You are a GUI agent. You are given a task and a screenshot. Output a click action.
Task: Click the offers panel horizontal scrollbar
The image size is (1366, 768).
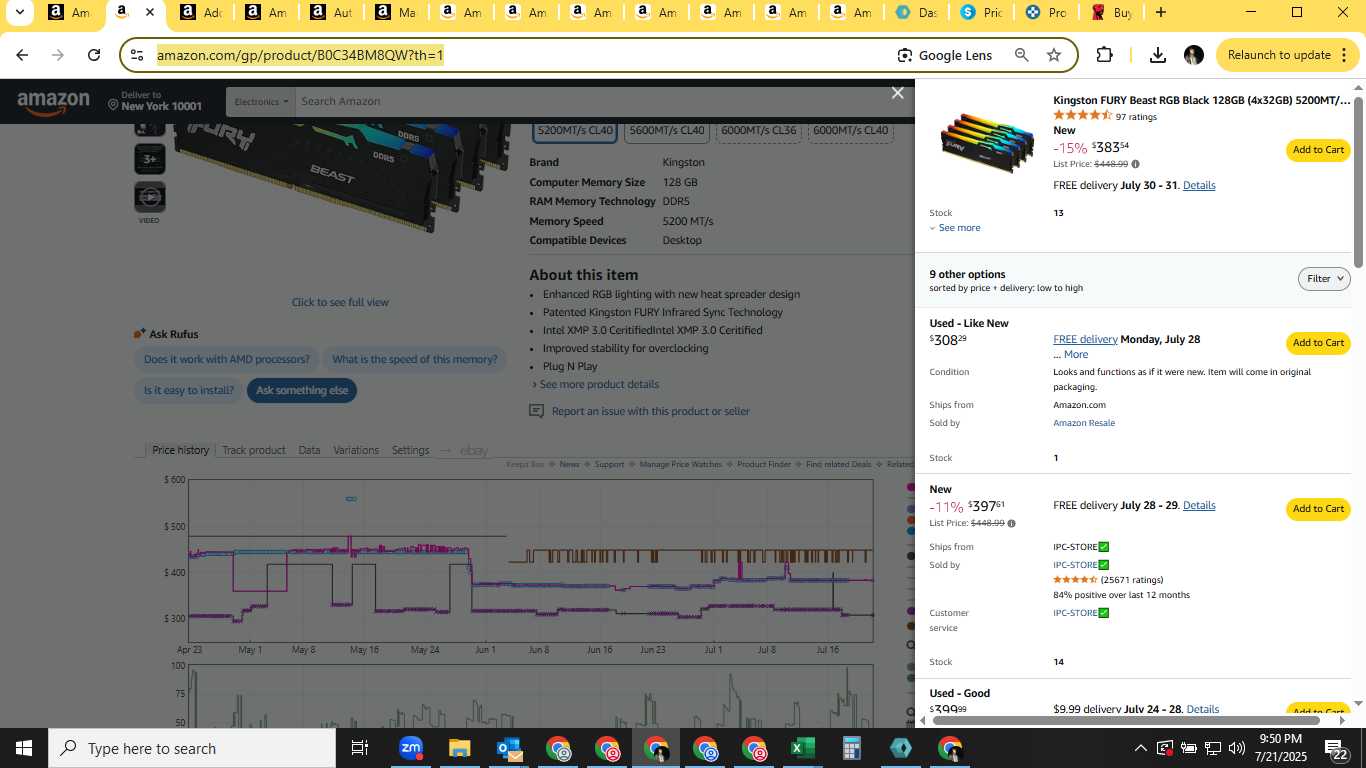pos(1125,720)
